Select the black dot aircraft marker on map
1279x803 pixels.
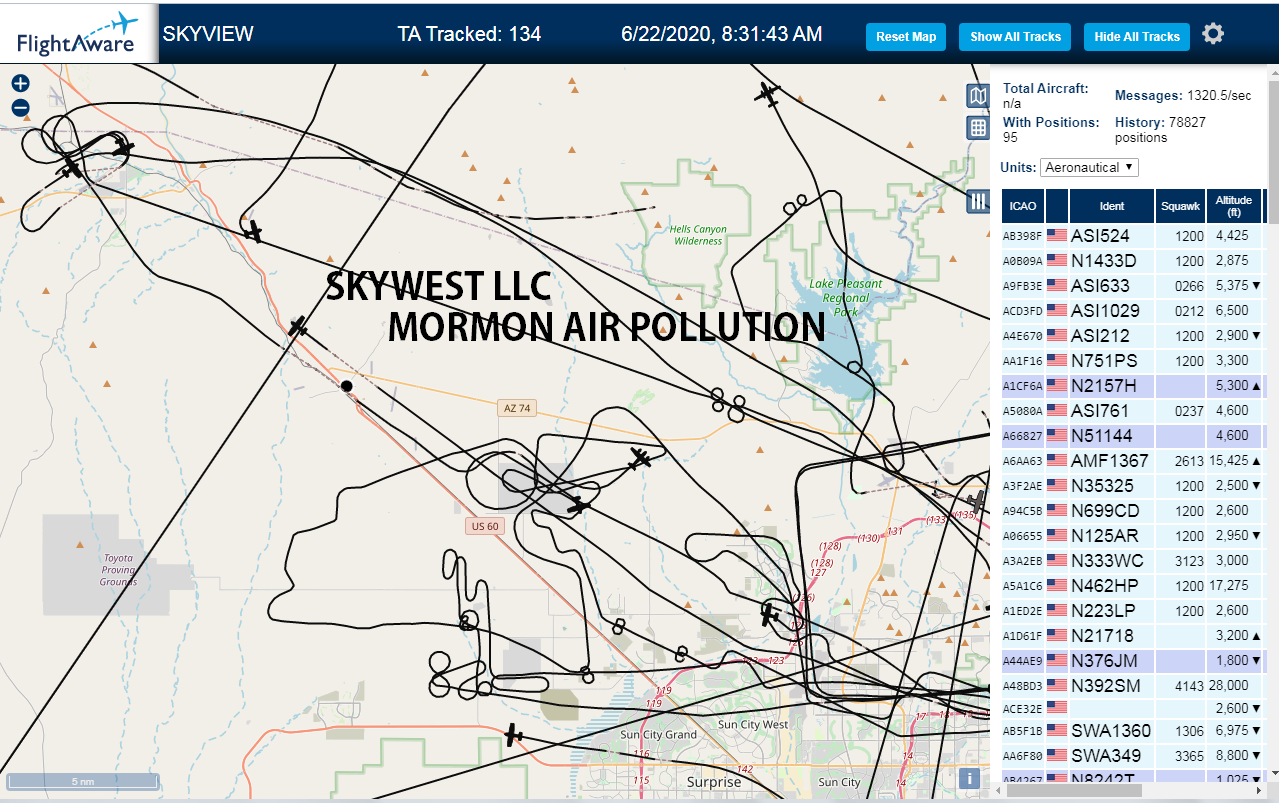point(347,385)
